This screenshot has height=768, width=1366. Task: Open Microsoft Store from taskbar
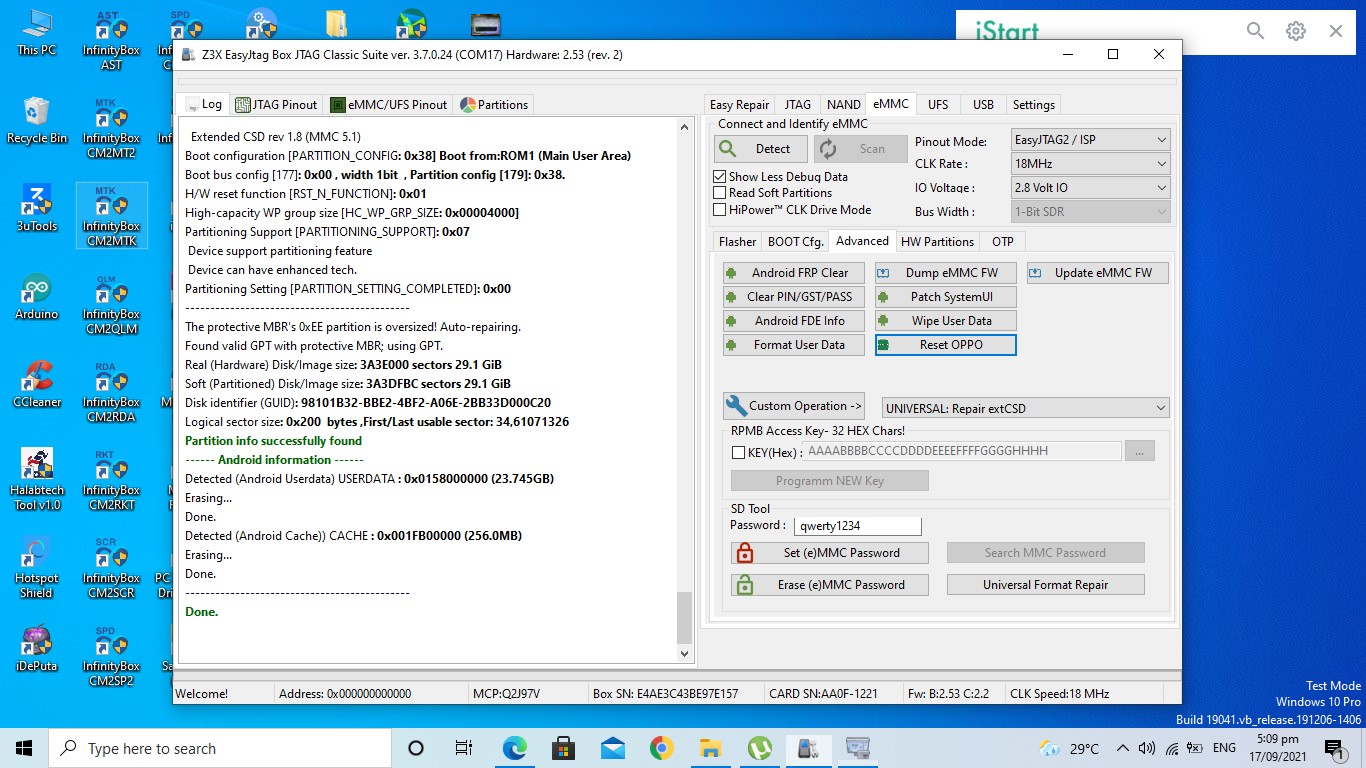click(563, 748)
